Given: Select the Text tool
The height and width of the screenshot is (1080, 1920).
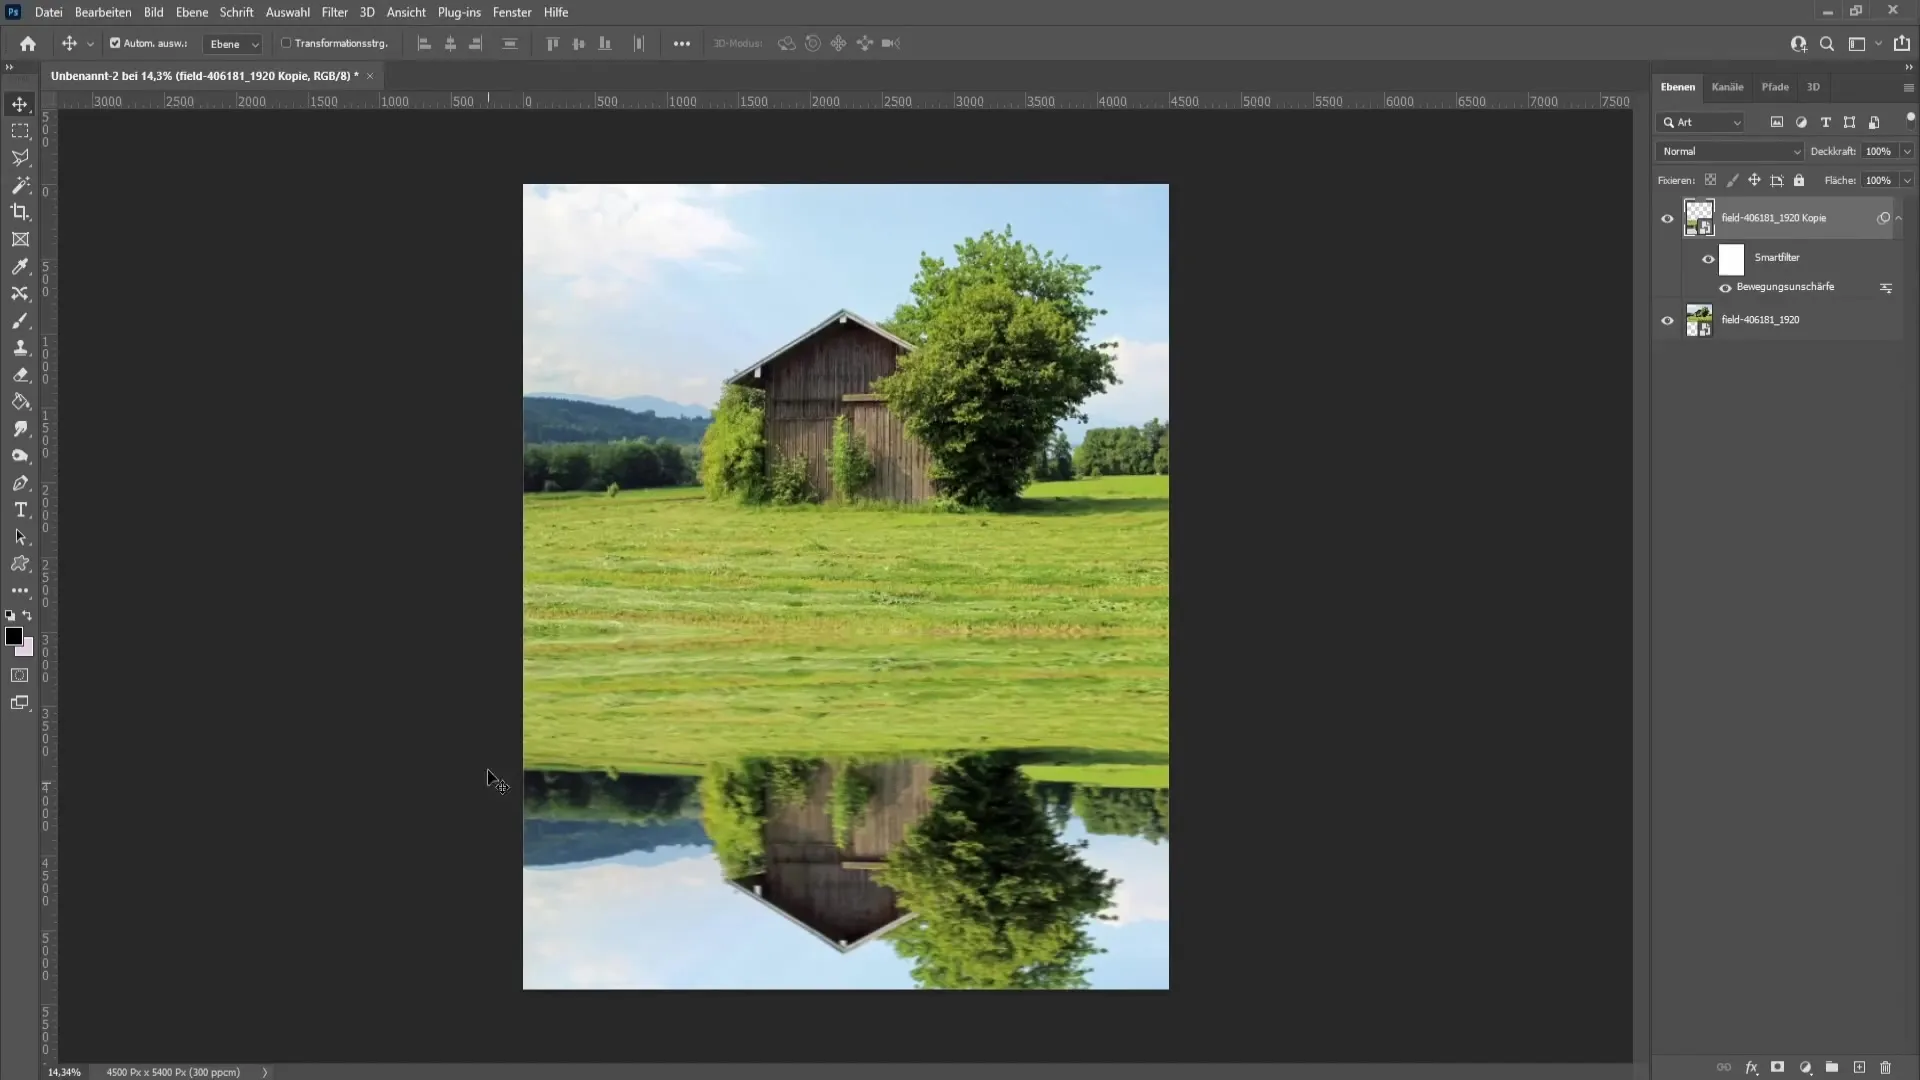Looking at the screenshot, I should point(20,509).
